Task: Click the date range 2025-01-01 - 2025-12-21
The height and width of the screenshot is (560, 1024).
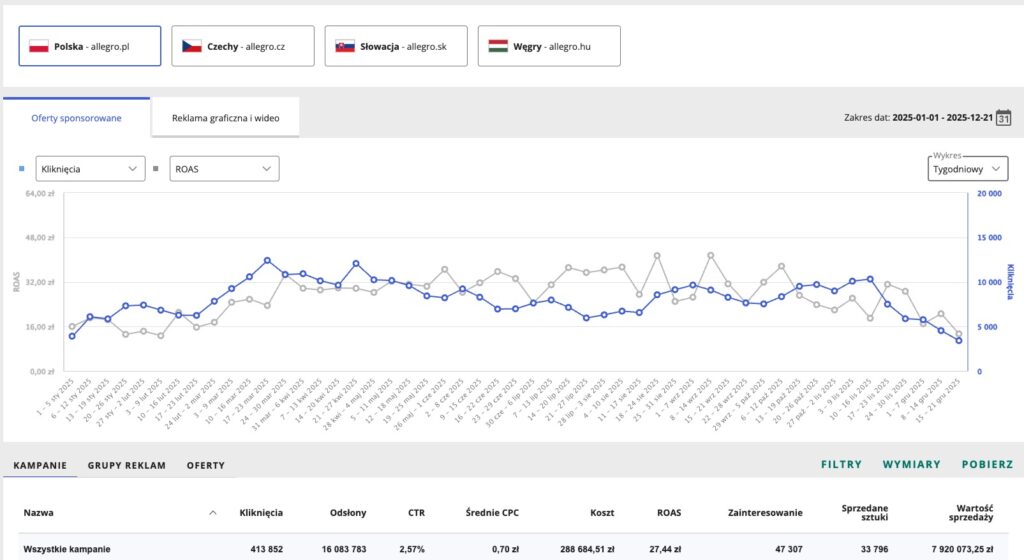Action: click(x=945, y=117)
